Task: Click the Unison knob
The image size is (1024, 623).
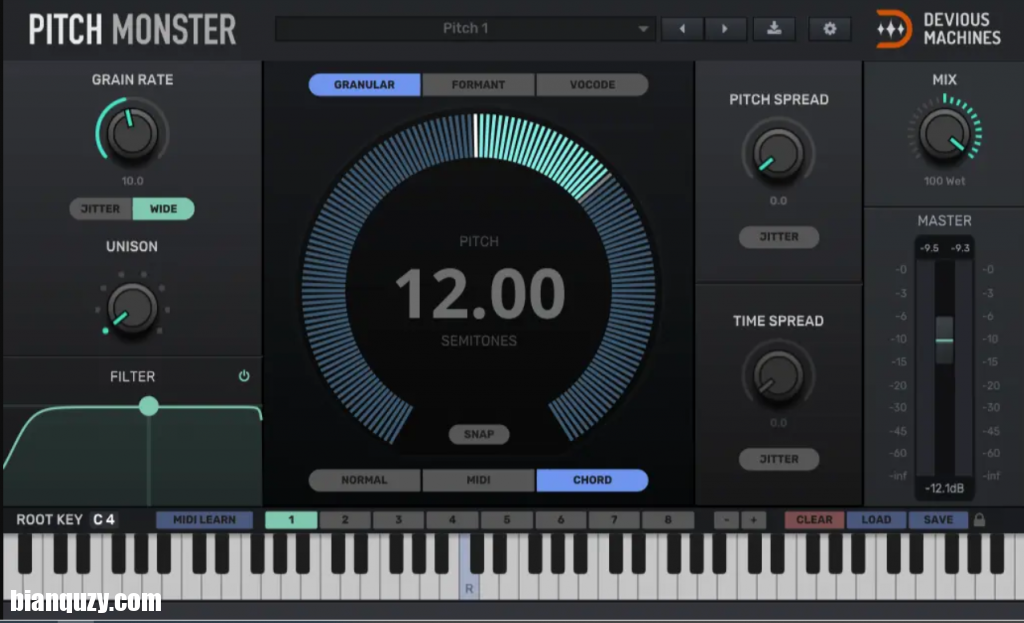Action: [x=132, y=308]
